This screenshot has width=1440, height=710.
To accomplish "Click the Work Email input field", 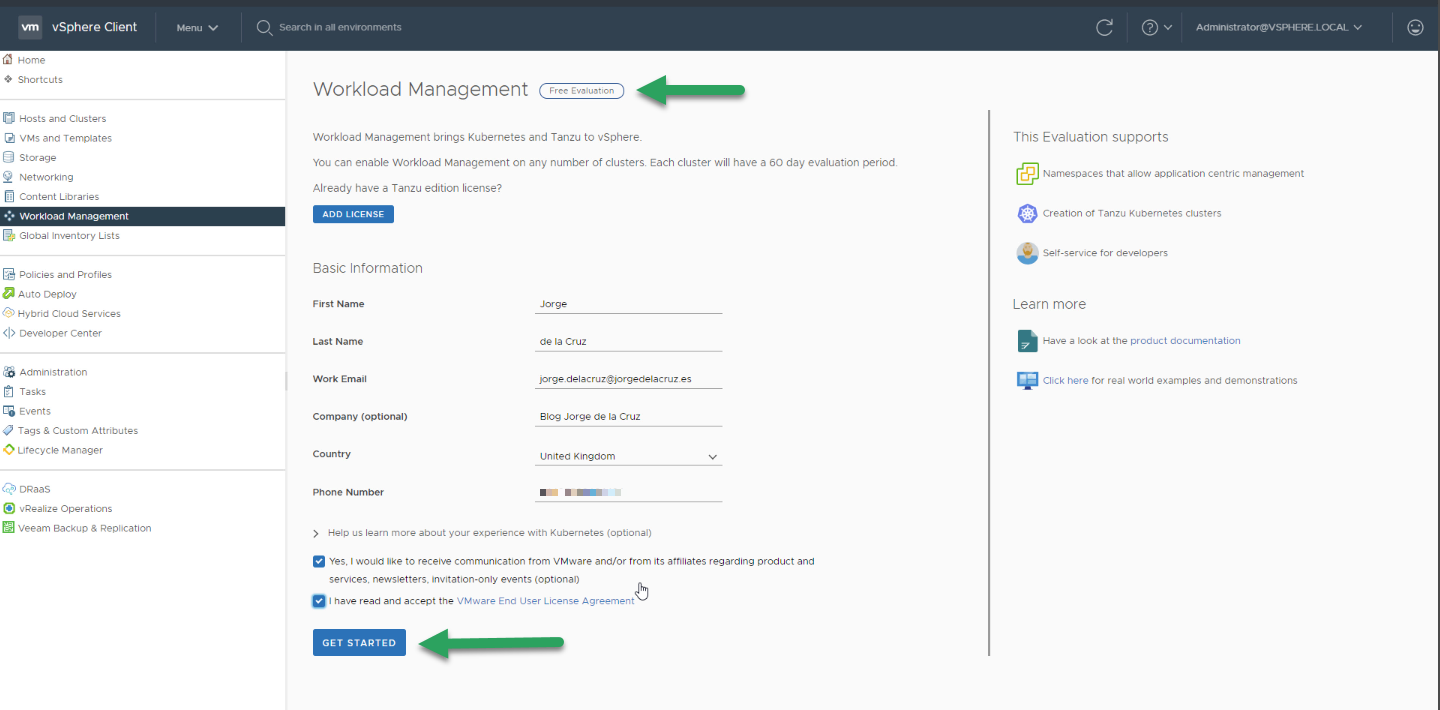I will coord(629,379).
